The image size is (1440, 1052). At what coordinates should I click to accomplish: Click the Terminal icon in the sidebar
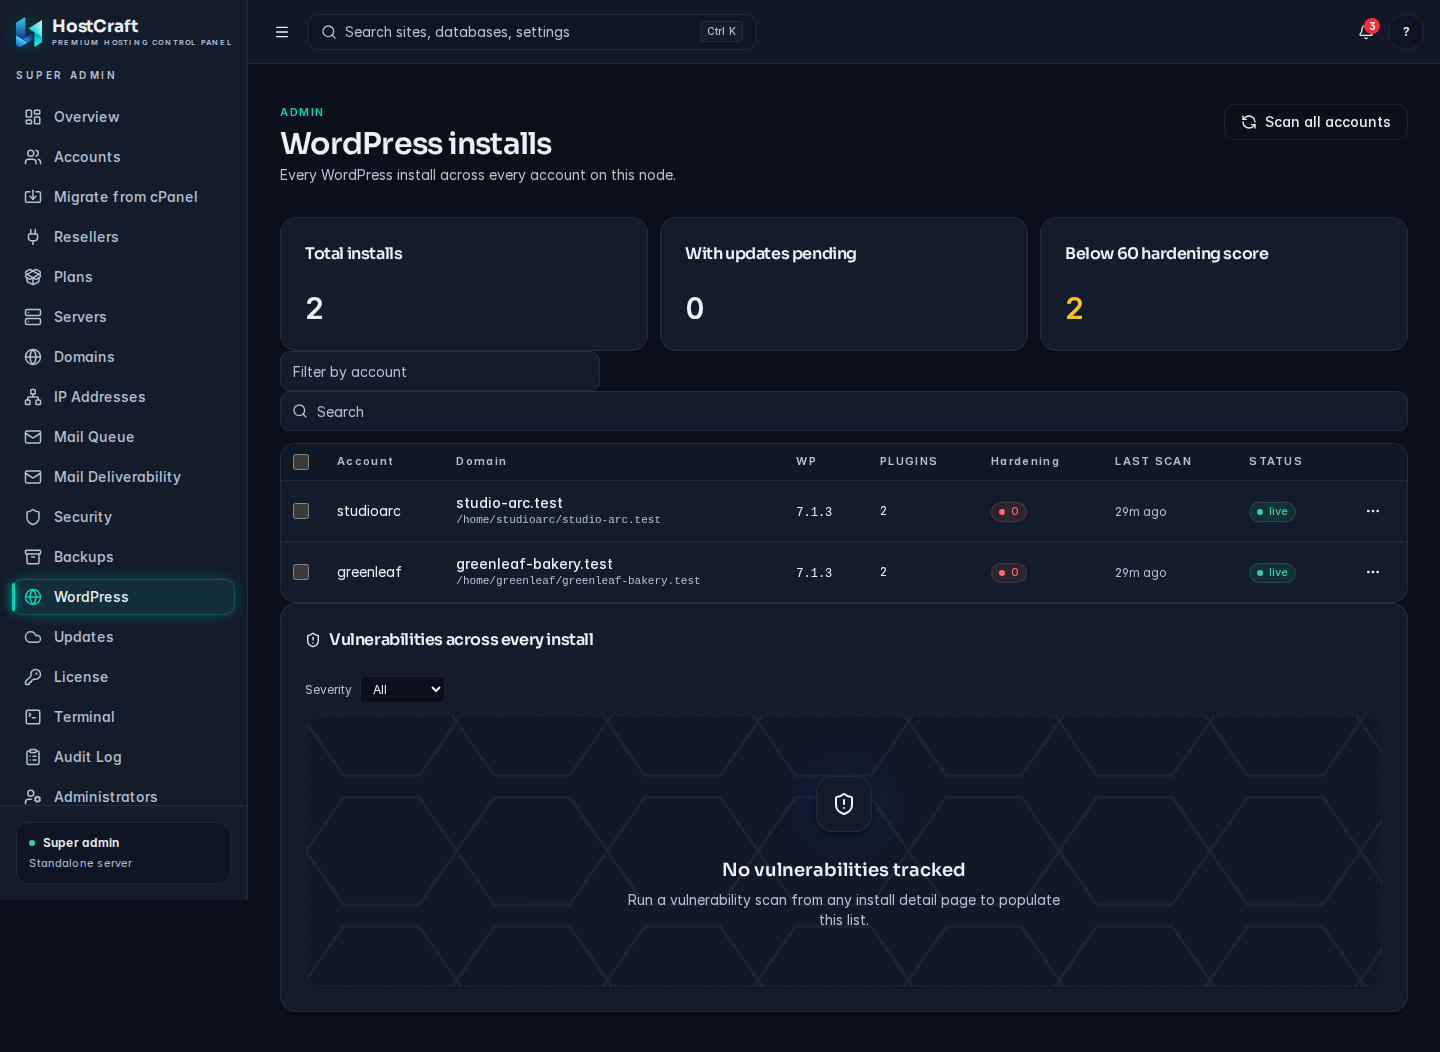(33, 717)
